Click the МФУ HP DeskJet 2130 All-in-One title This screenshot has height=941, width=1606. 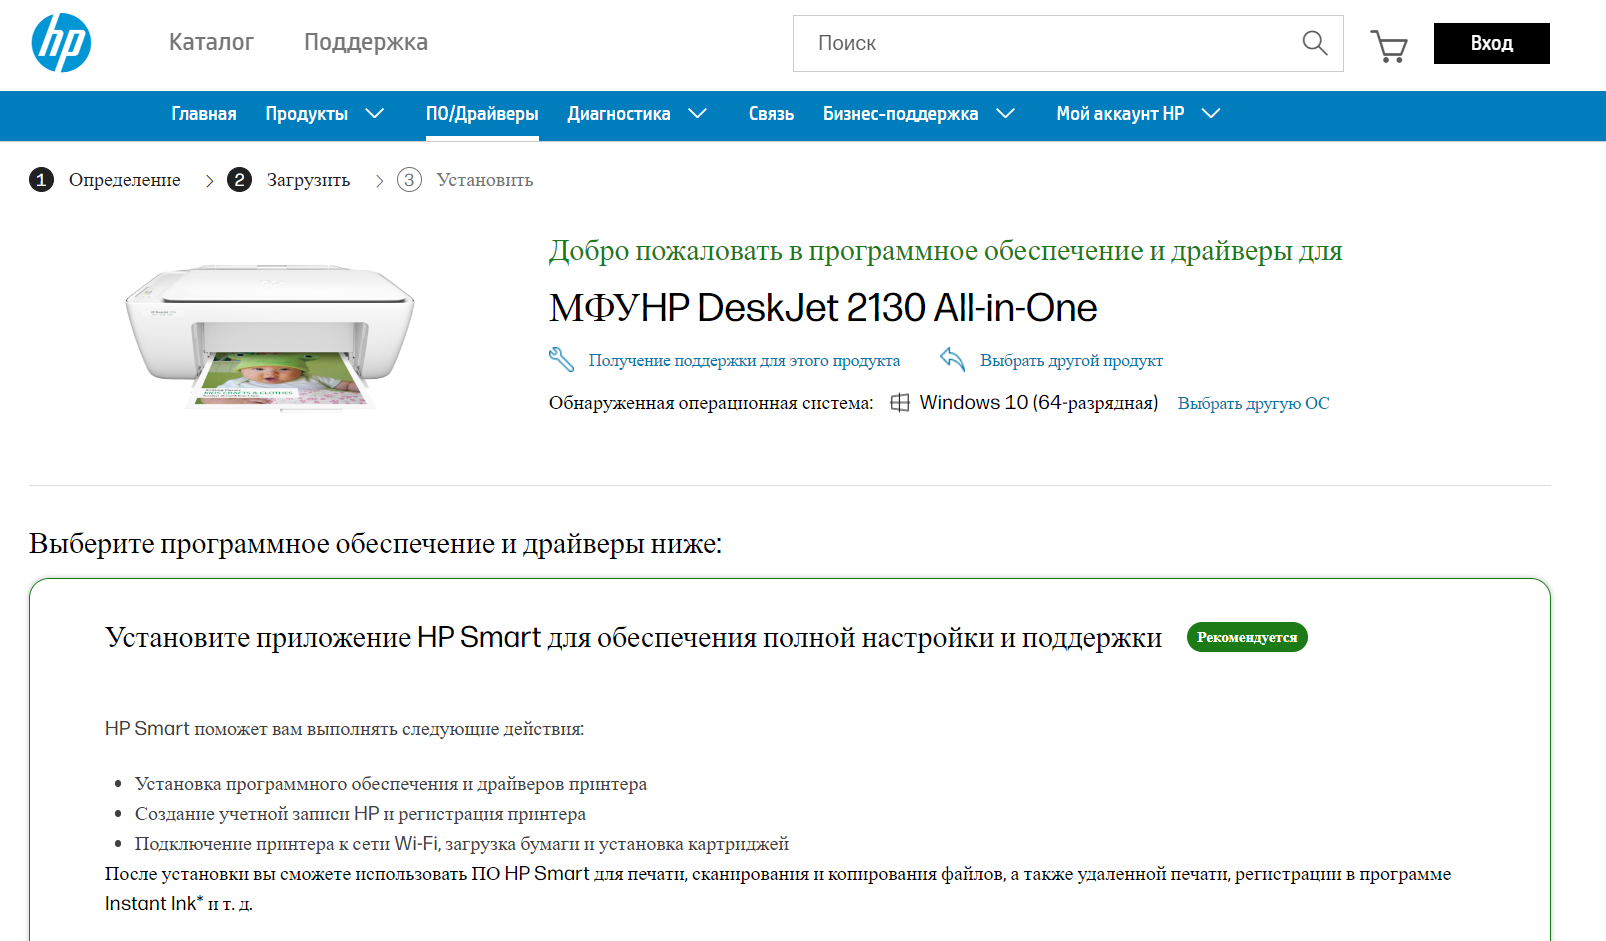(823, 308)
